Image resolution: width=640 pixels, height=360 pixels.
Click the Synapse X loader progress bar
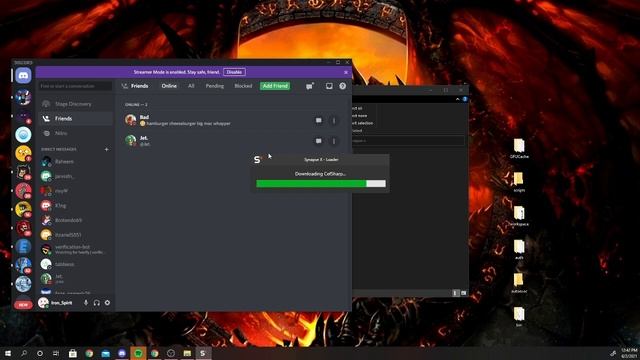click(321, 184)
